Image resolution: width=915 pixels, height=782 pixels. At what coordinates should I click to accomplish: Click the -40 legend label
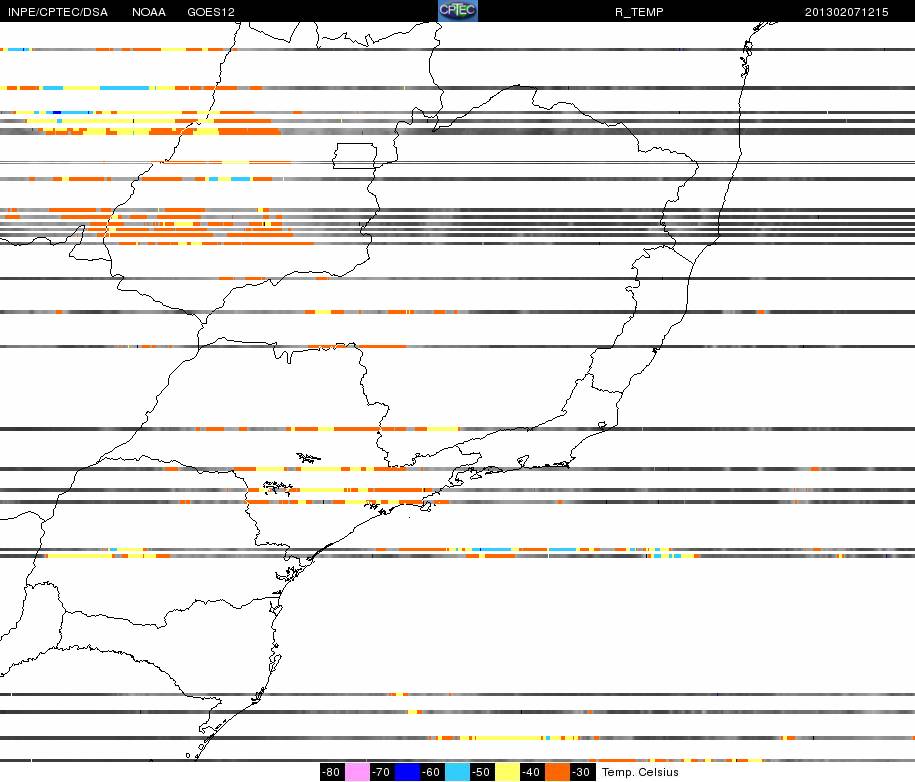point(532,772)
